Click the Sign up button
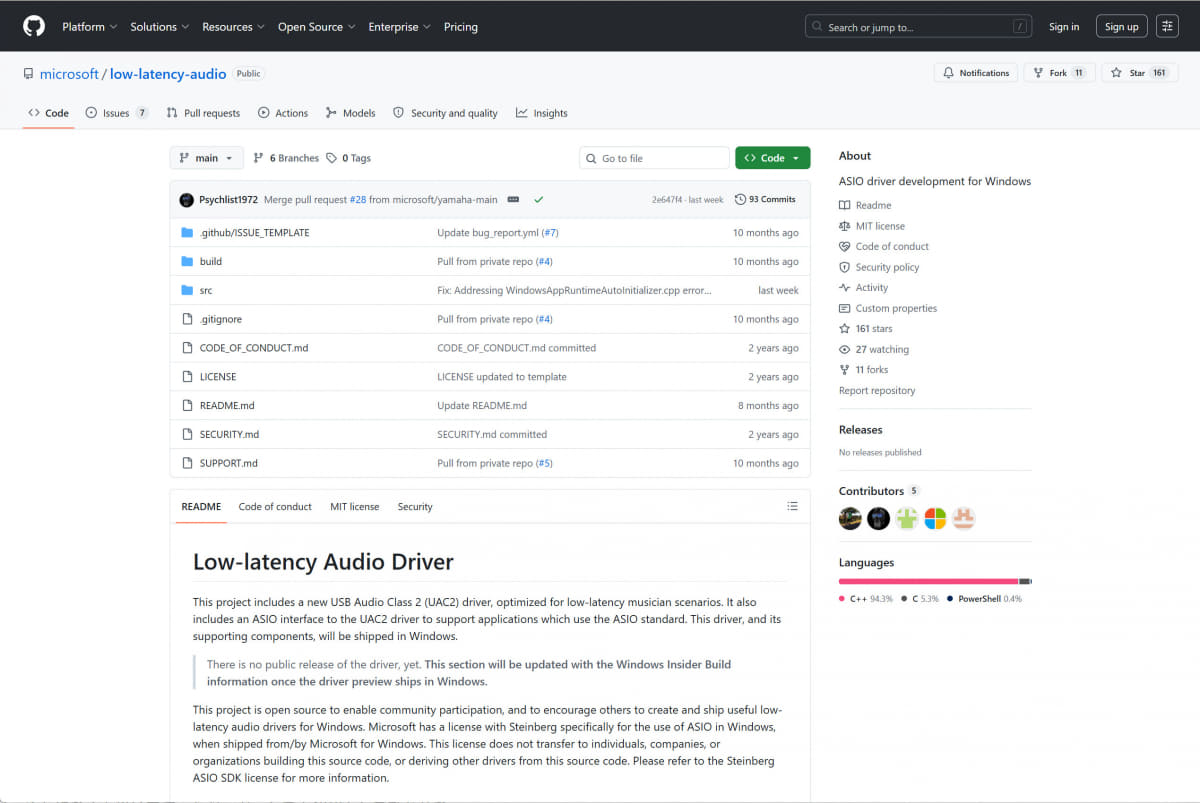Image resolution: width=1200 pixels, height=803 pixels. click(x=1121, y=27)
